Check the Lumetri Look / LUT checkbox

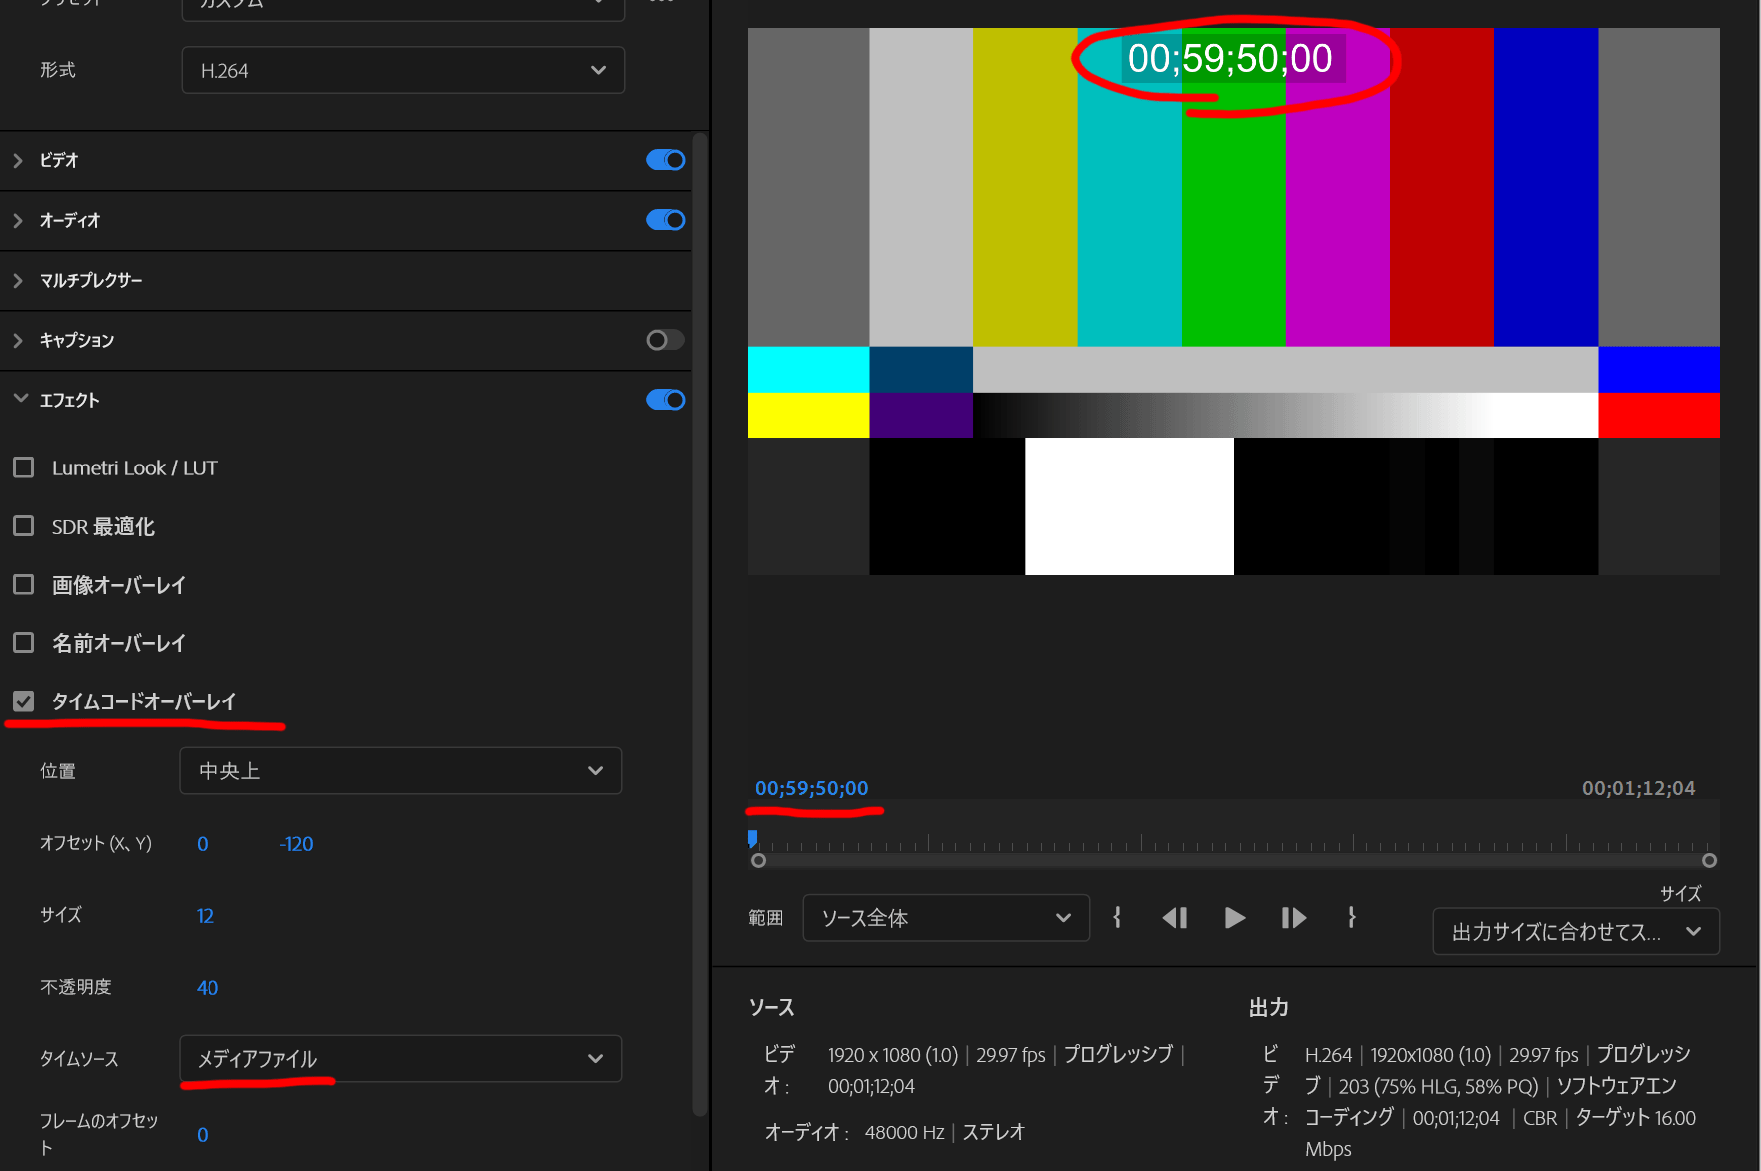[x=24, y=467]
